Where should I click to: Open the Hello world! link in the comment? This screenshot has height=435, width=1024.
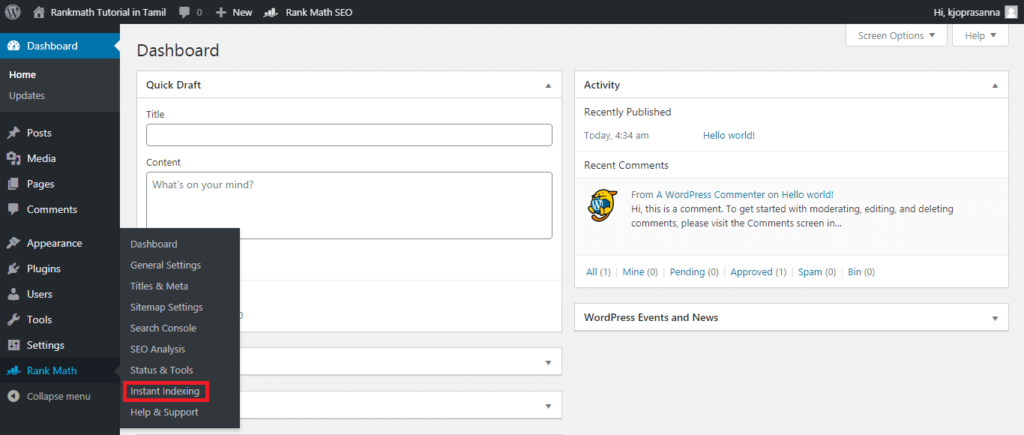click(x=807, y=195)
